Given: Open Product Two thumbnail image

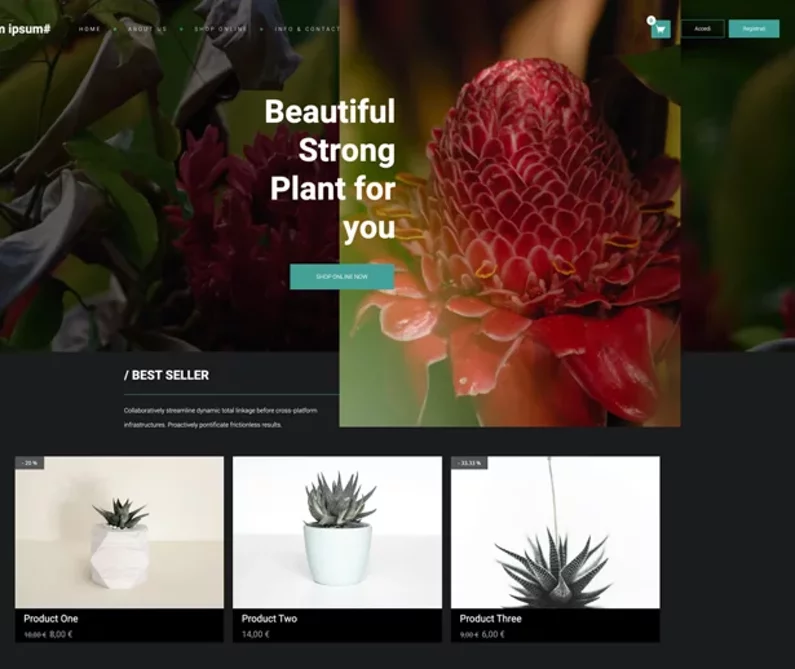Looking at the screenshot, I should [x=337, y=532].
